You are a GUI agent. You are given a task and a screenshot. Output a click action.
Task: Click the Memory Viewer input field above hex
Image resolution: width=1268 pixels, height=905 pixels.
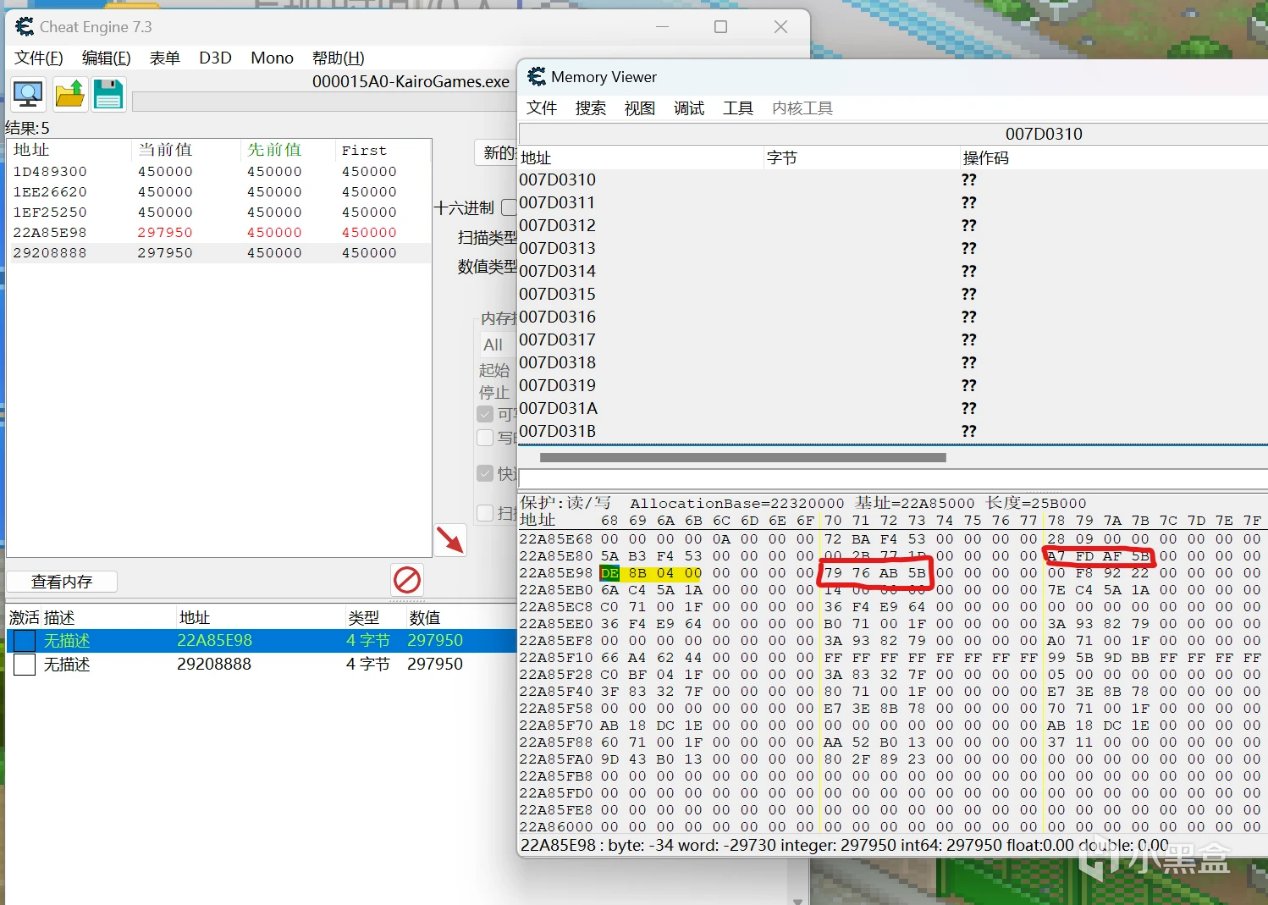(893, 478)
